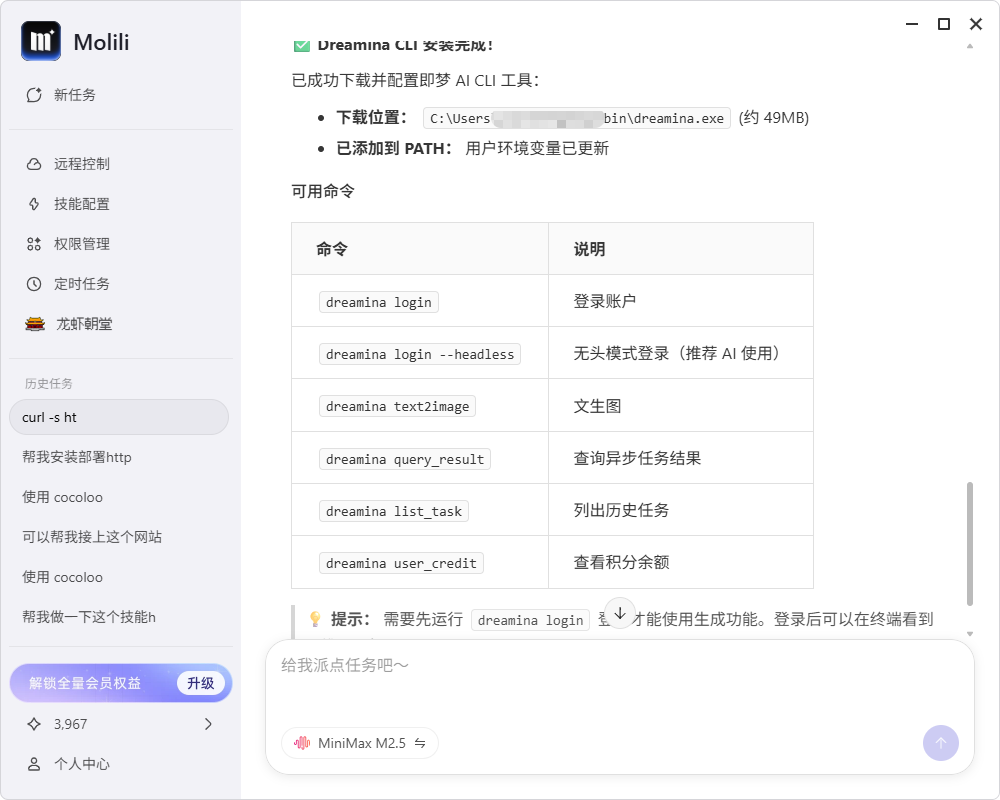This screenshot has height=800, width=1000.
Task: Click the skill configuration lightning icon
Action: (34, 204)
